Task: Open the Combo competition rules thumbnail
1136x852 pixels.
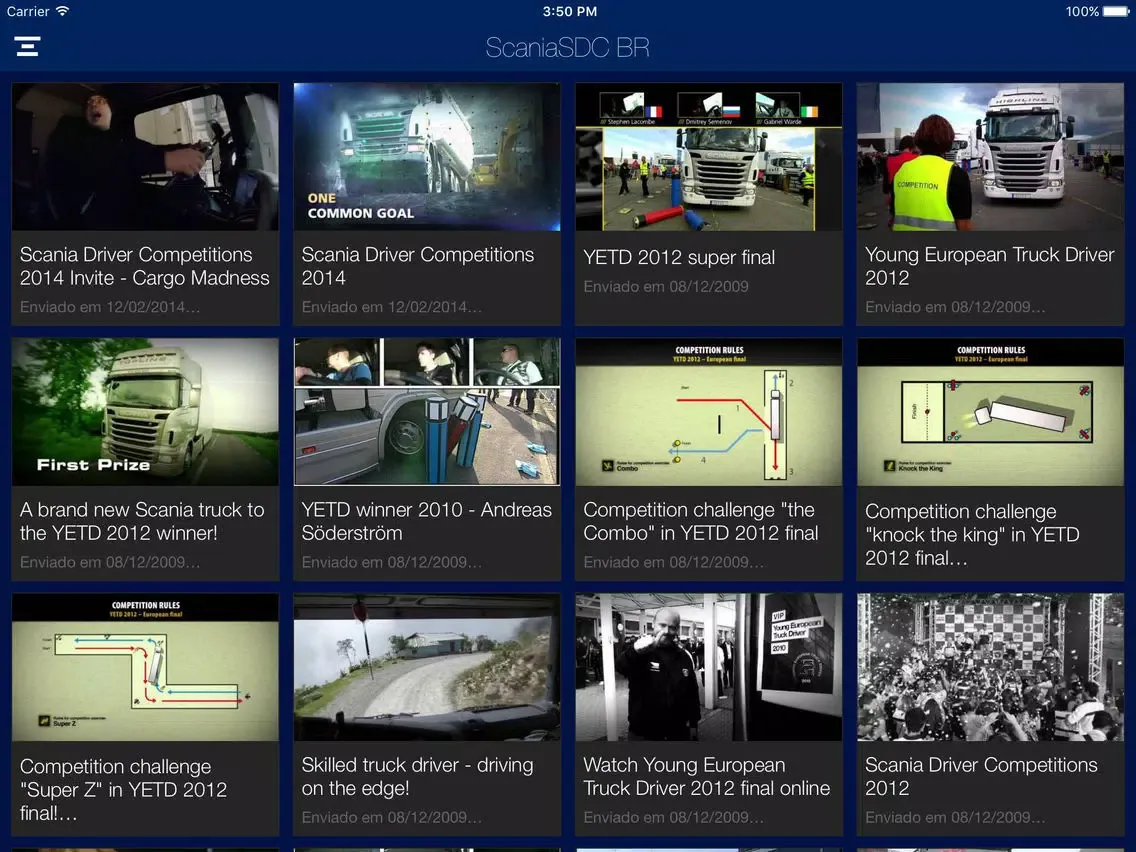Action: (x=709, y=412)
